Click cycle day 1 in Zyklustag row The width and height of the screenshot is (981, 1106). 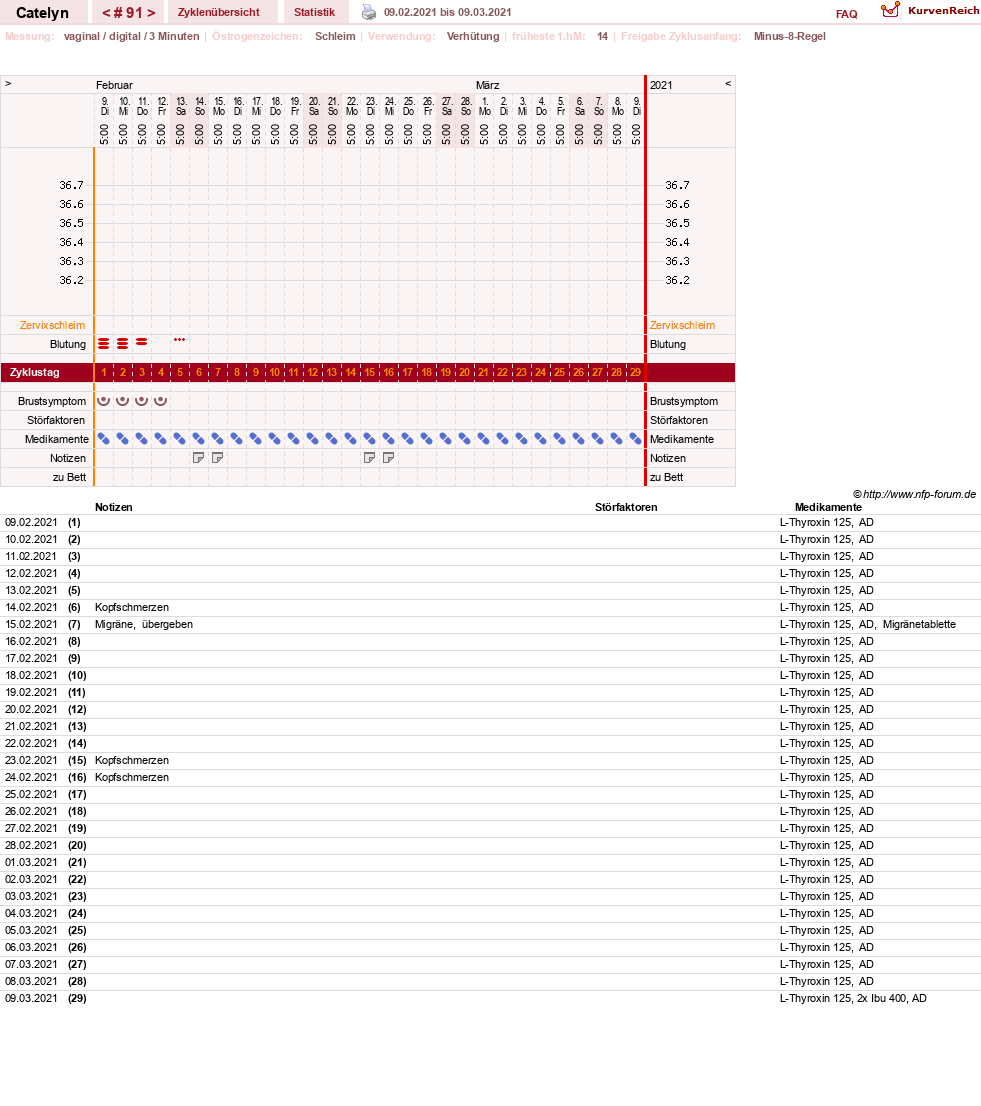[104, 372]
